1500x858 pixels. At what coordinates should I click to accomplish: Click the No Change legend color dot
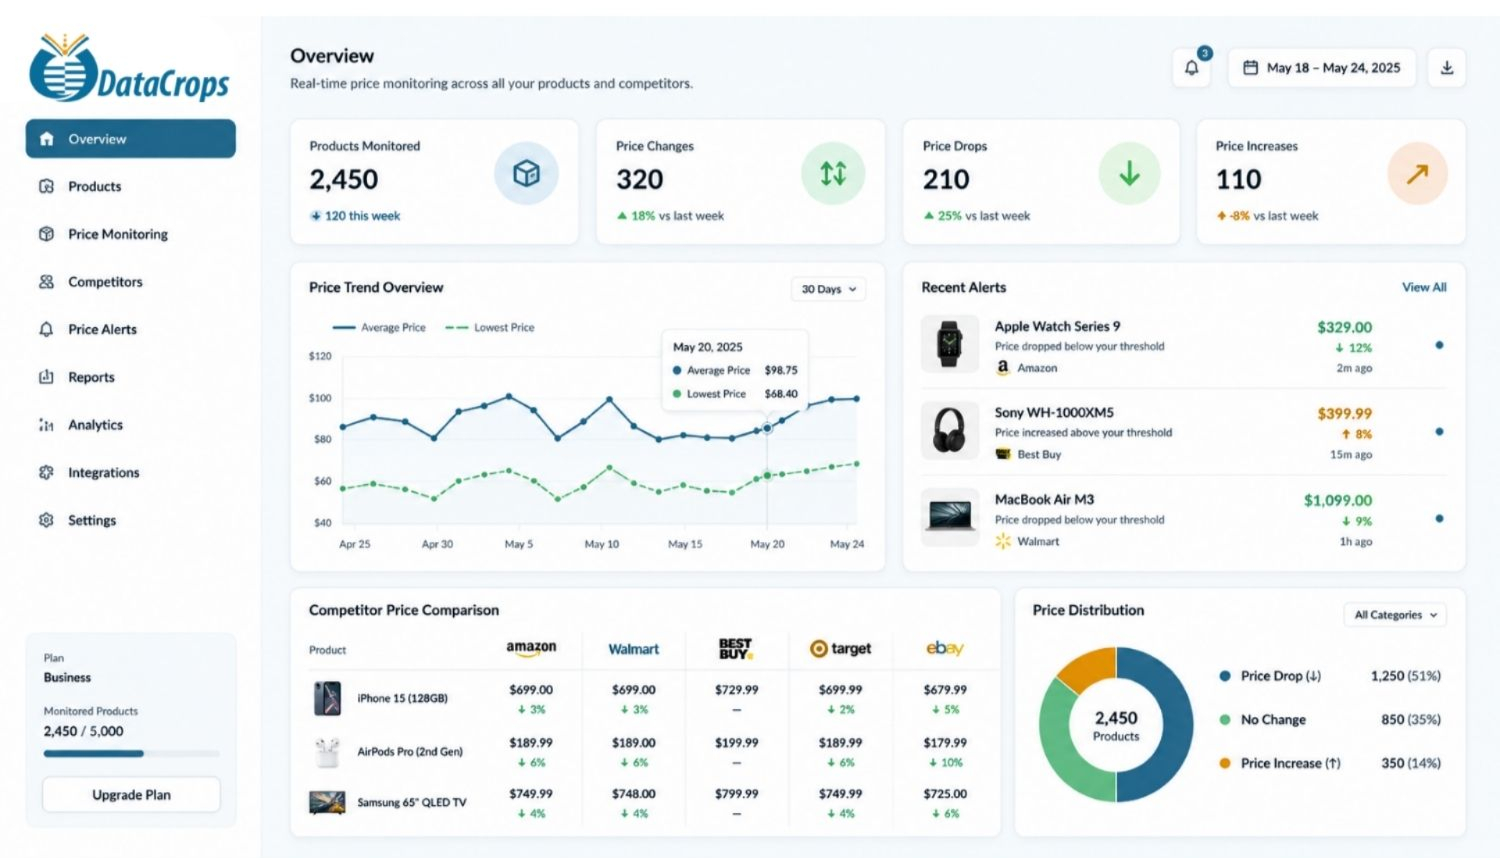coord(1224,719)
